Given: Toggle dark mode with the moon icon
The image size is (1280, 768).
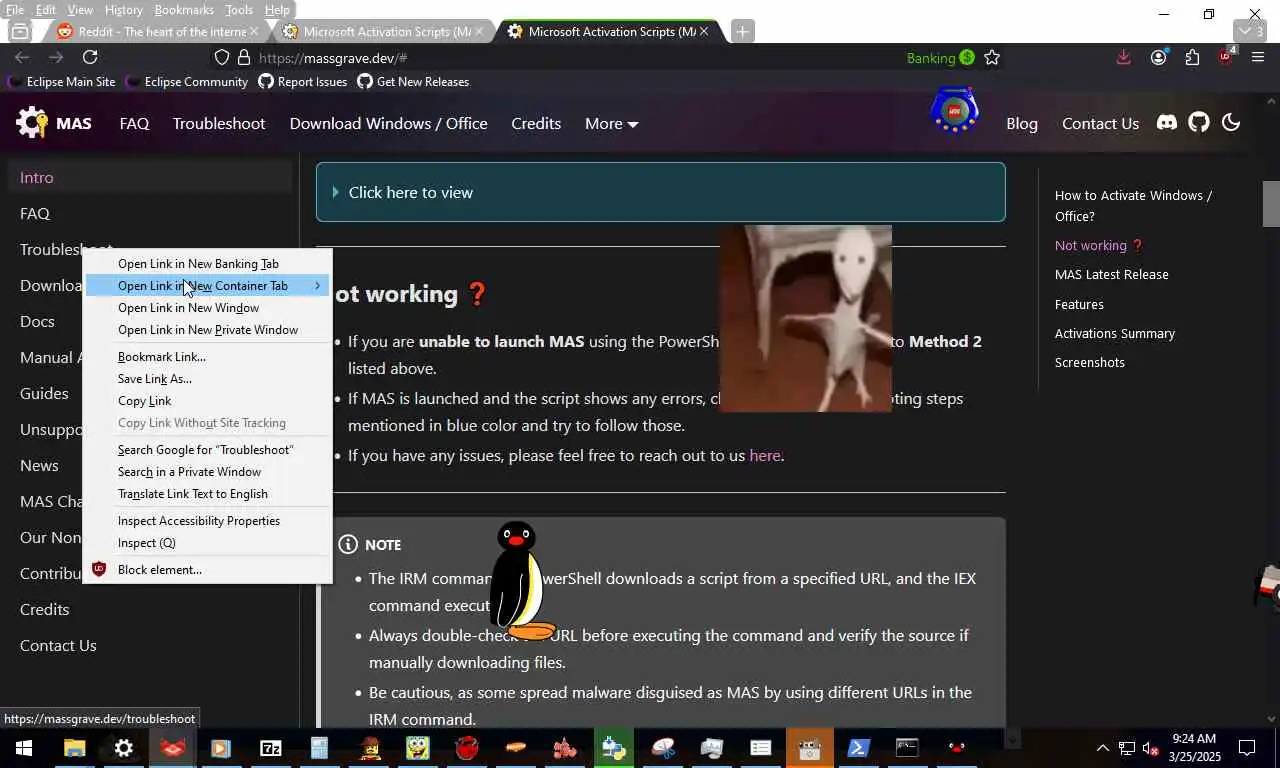Looking at the screenshot, I should [1231, 123].
